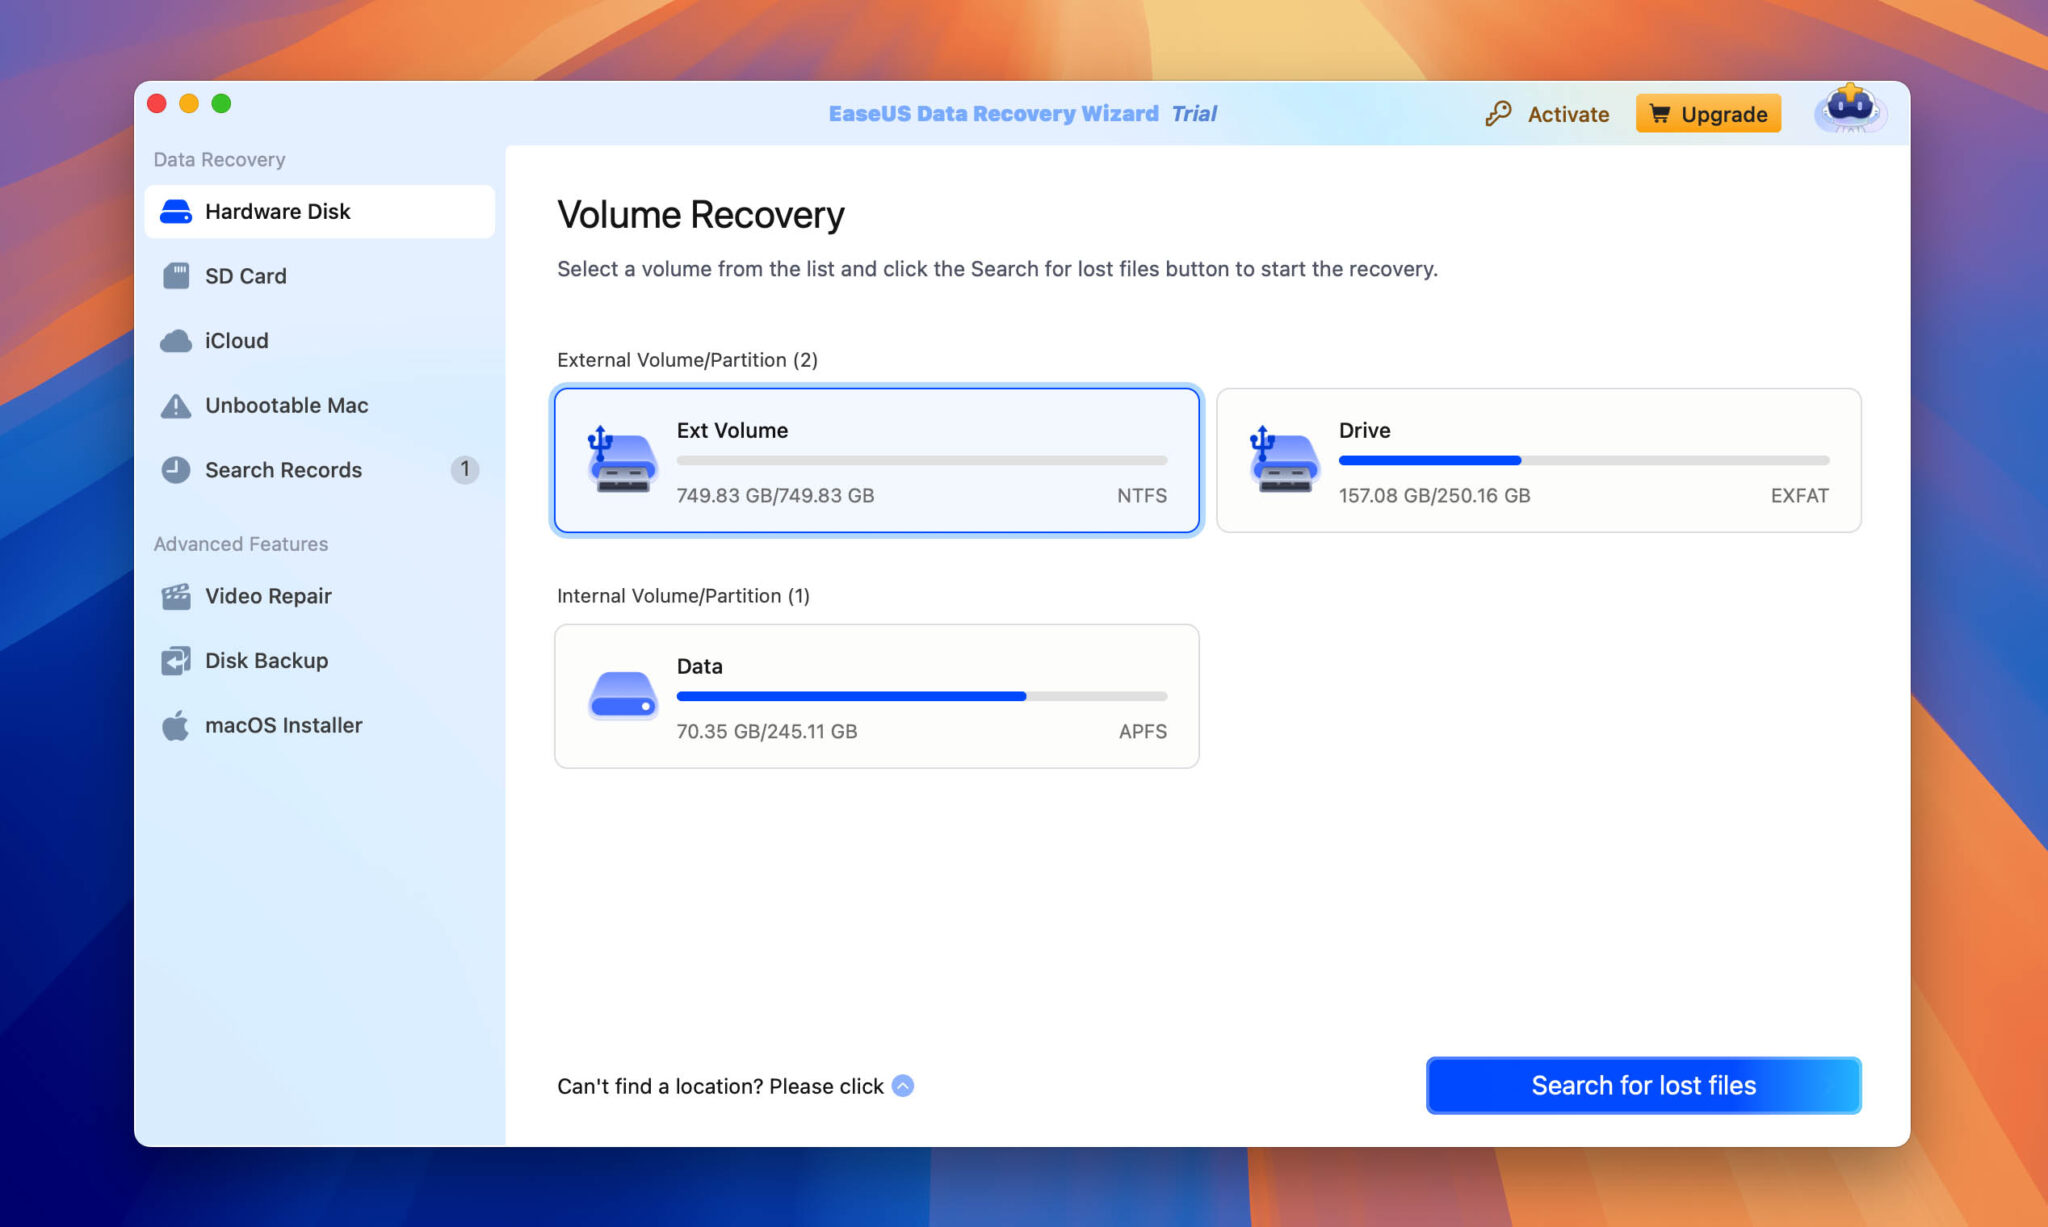The height and width of the screenshot is (1227, 2048).
Task: Expand the can't find location arrow
Action: click(902, 1086)
